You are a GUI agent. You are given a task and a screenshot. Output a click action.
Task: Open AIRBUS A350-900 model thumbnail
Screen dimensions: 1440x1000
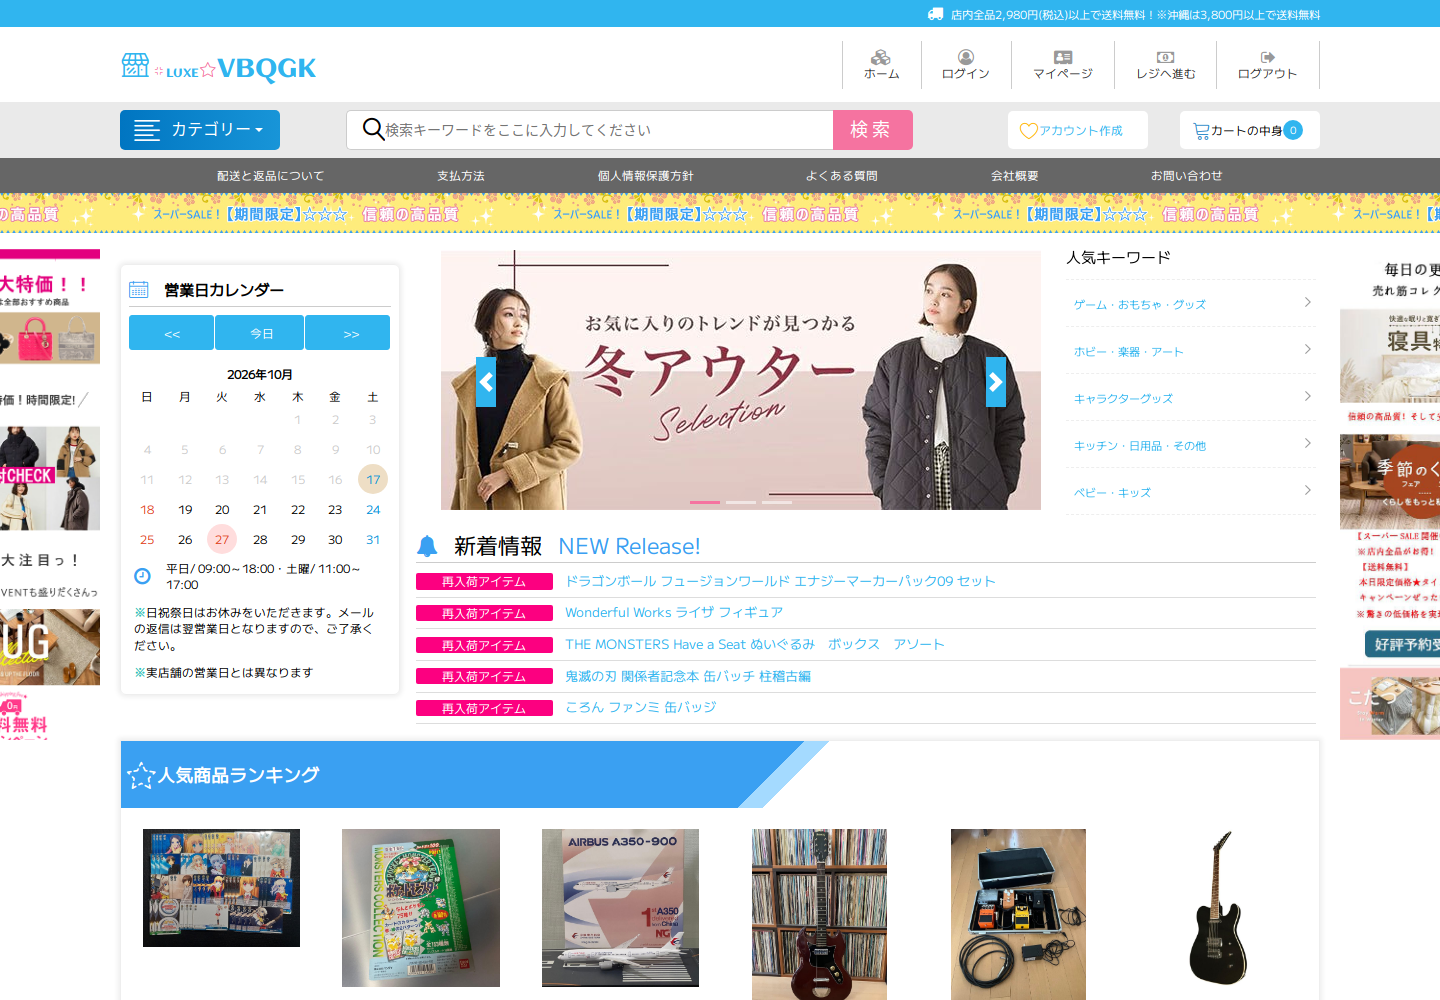click(620, 908)
